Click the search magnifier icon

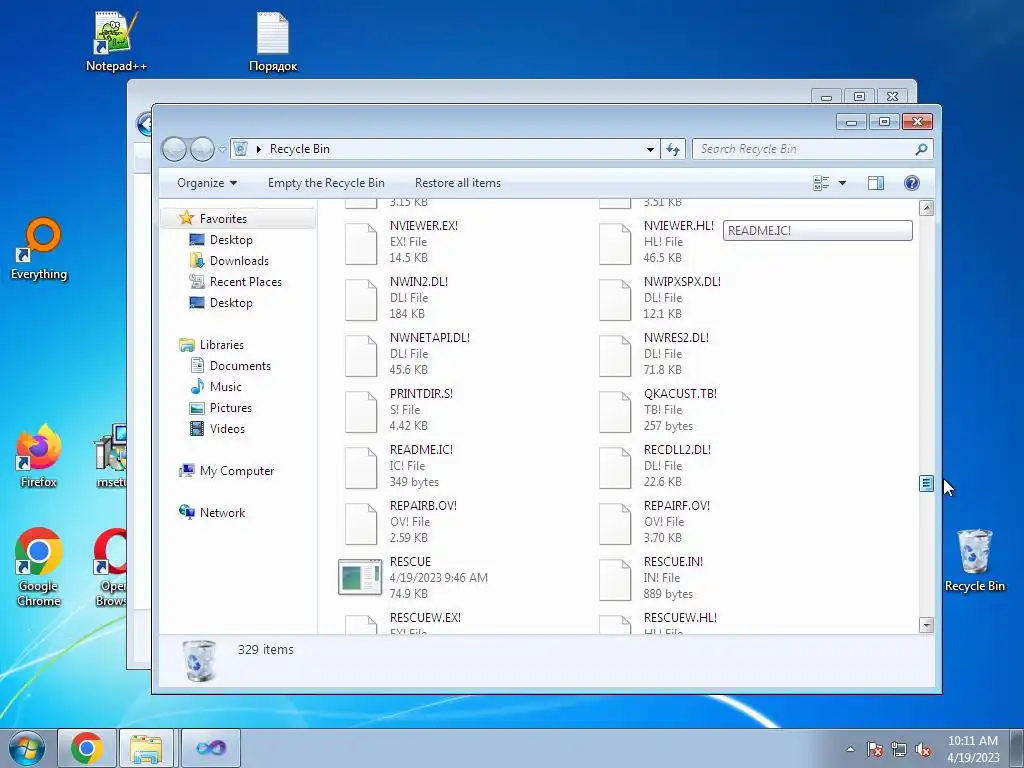(921, 150)
